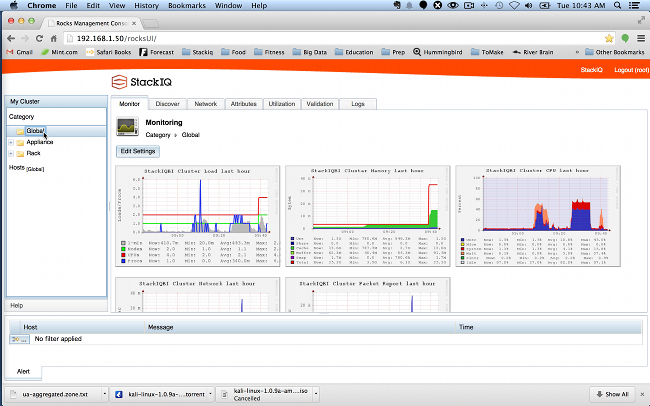Open the alert filter selector button
This screenshot has height=406, width=650.
point(19,339)
